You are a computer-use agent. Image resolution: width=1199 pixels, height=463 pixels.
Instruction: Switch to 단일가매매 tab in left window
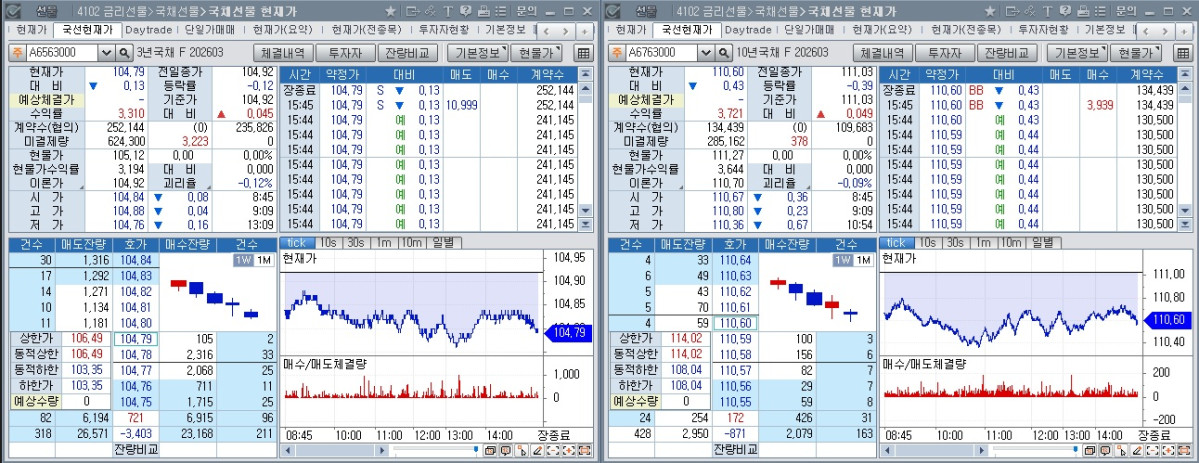coord(210,31)
